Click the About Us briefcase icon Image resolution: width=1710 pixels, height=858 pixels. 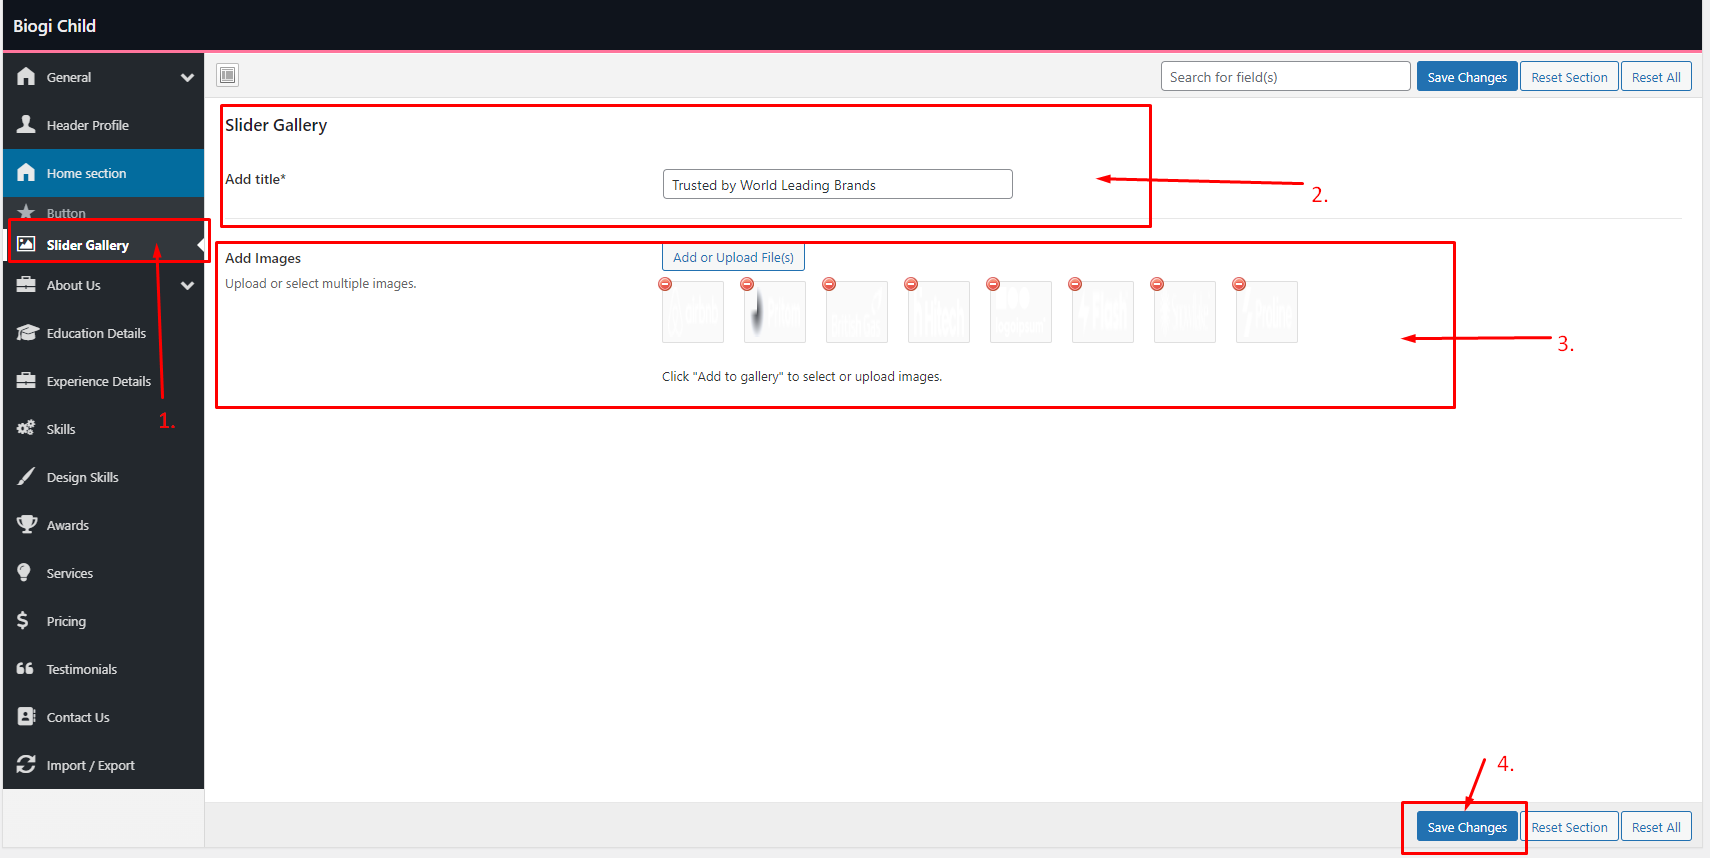(x=26, y=285)
